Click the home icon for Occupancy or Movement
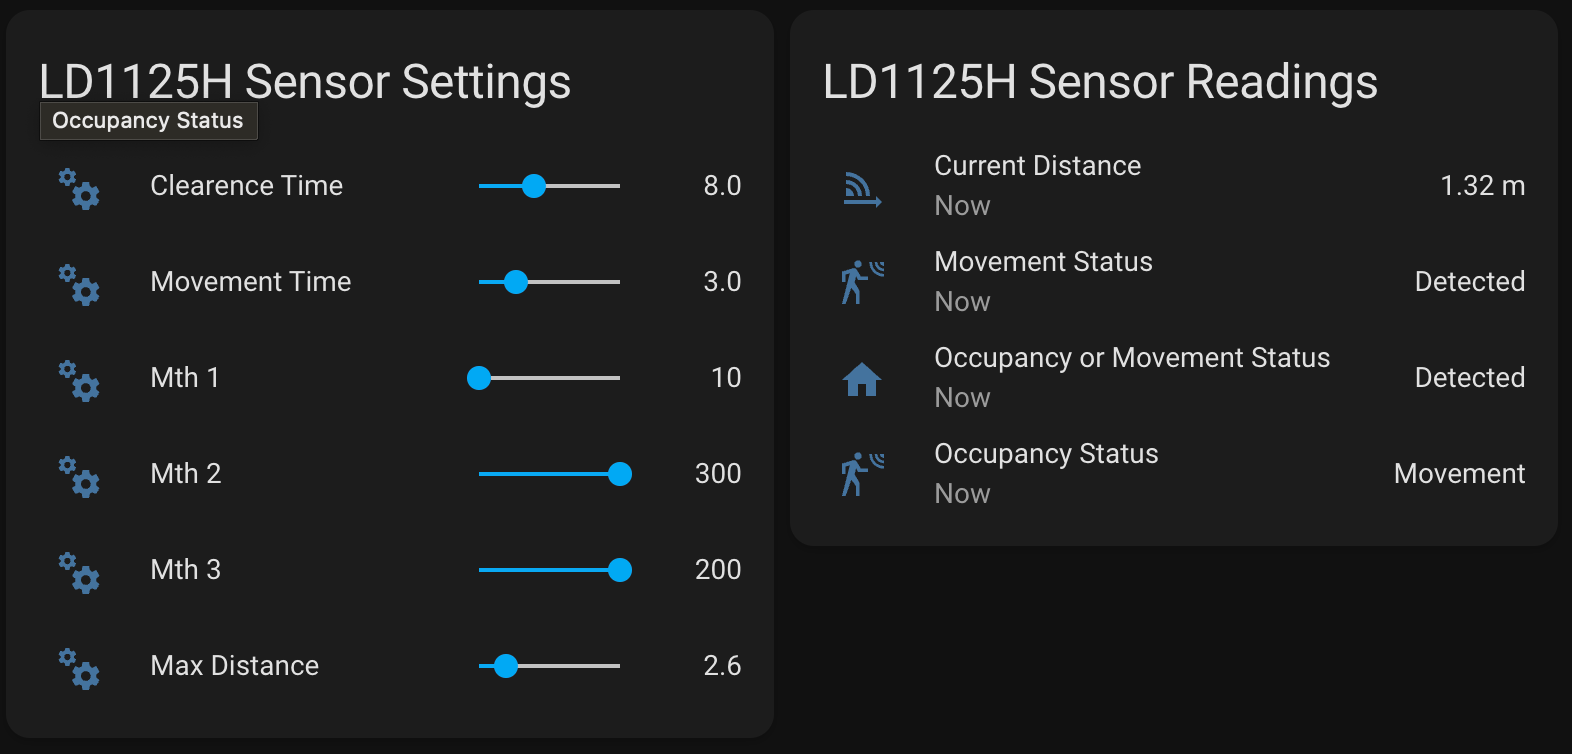The width and height of the screenshot is (1572, 754). [862, 379]
